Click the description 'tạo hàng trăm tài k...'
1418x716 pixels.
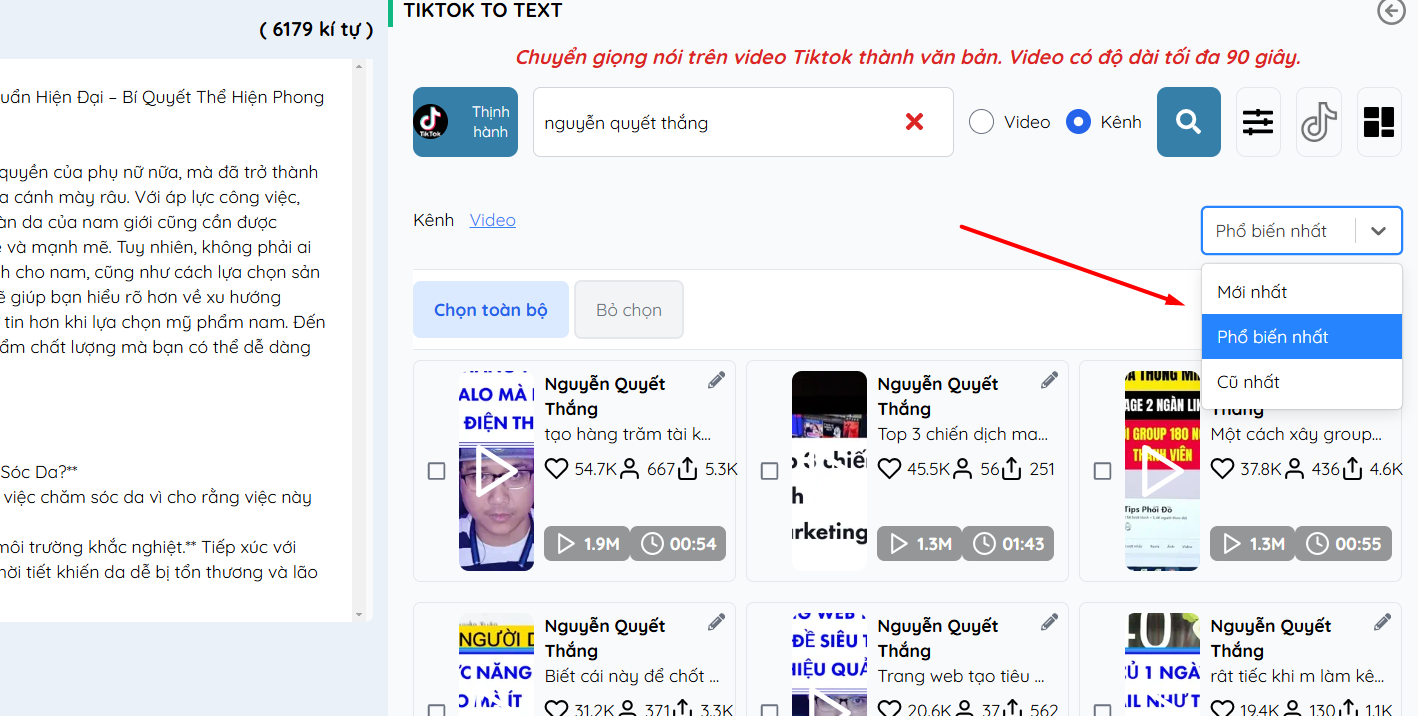coord(628,434)
